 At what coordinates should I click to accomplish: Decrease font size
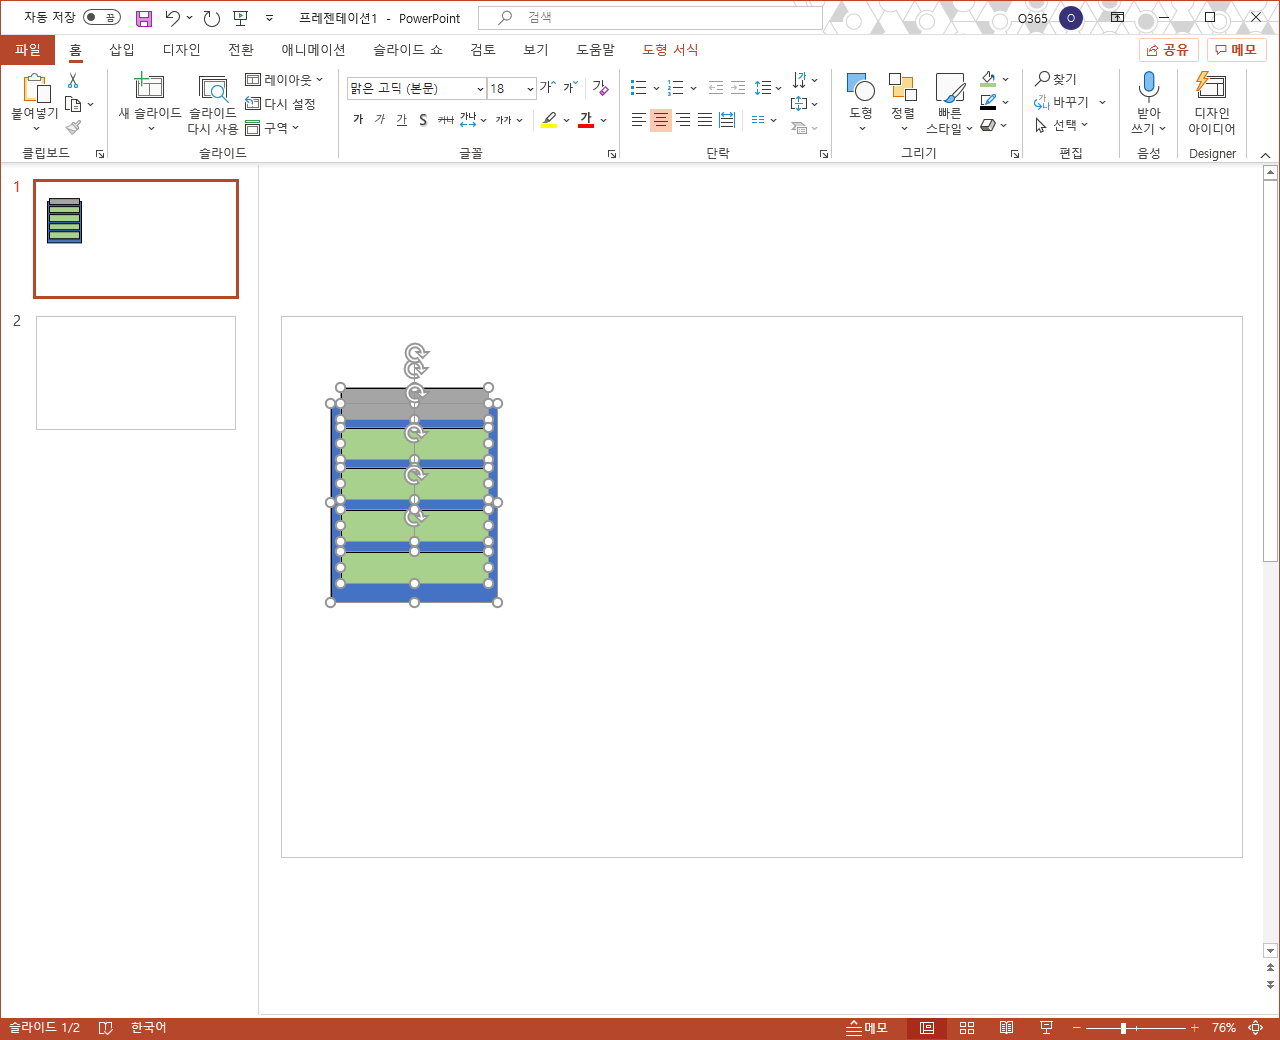click(x=570, y=88)
